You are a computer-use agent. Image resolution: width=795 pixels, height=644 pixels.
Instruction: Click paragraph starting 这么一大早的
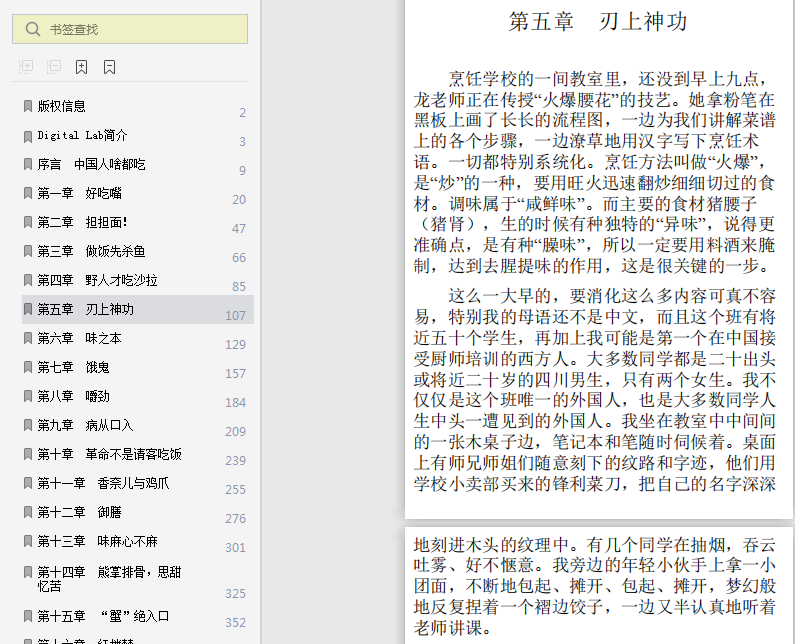594,389
